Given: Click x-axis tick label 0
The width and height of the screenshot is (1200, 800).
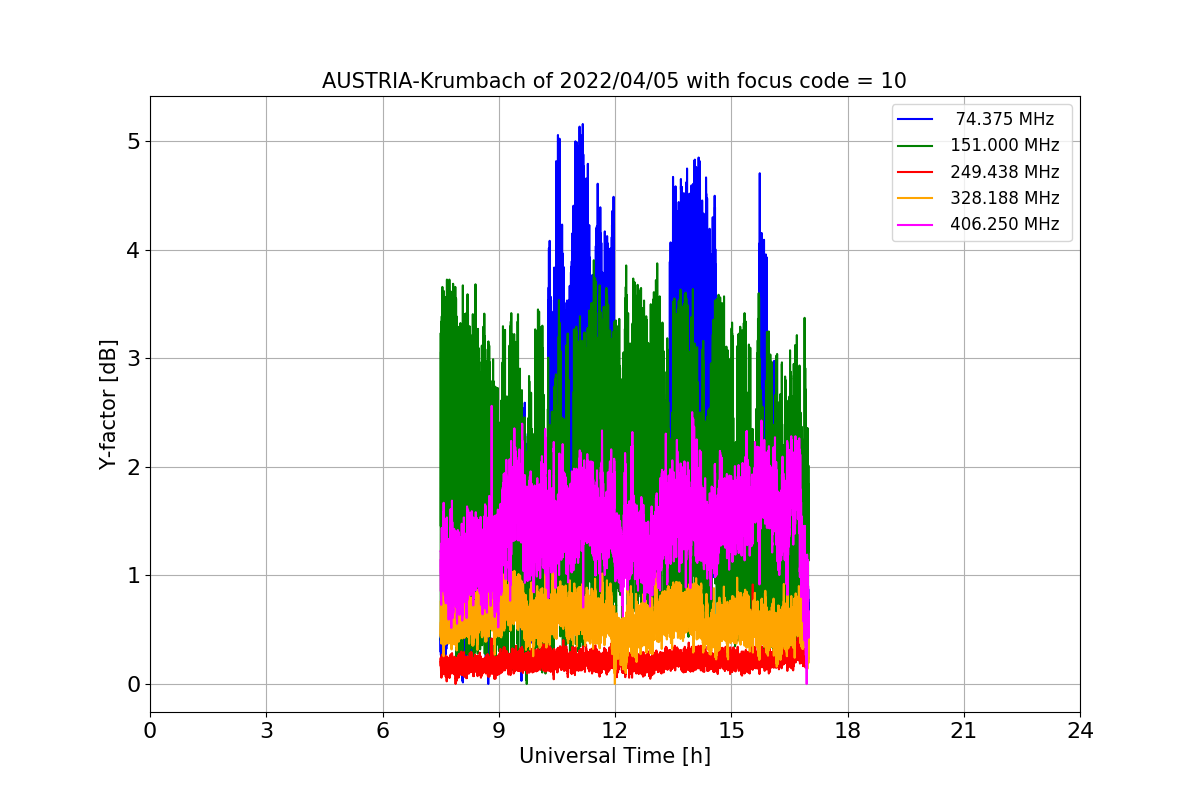Looking at the screenshot, I should tap(150, 731).
